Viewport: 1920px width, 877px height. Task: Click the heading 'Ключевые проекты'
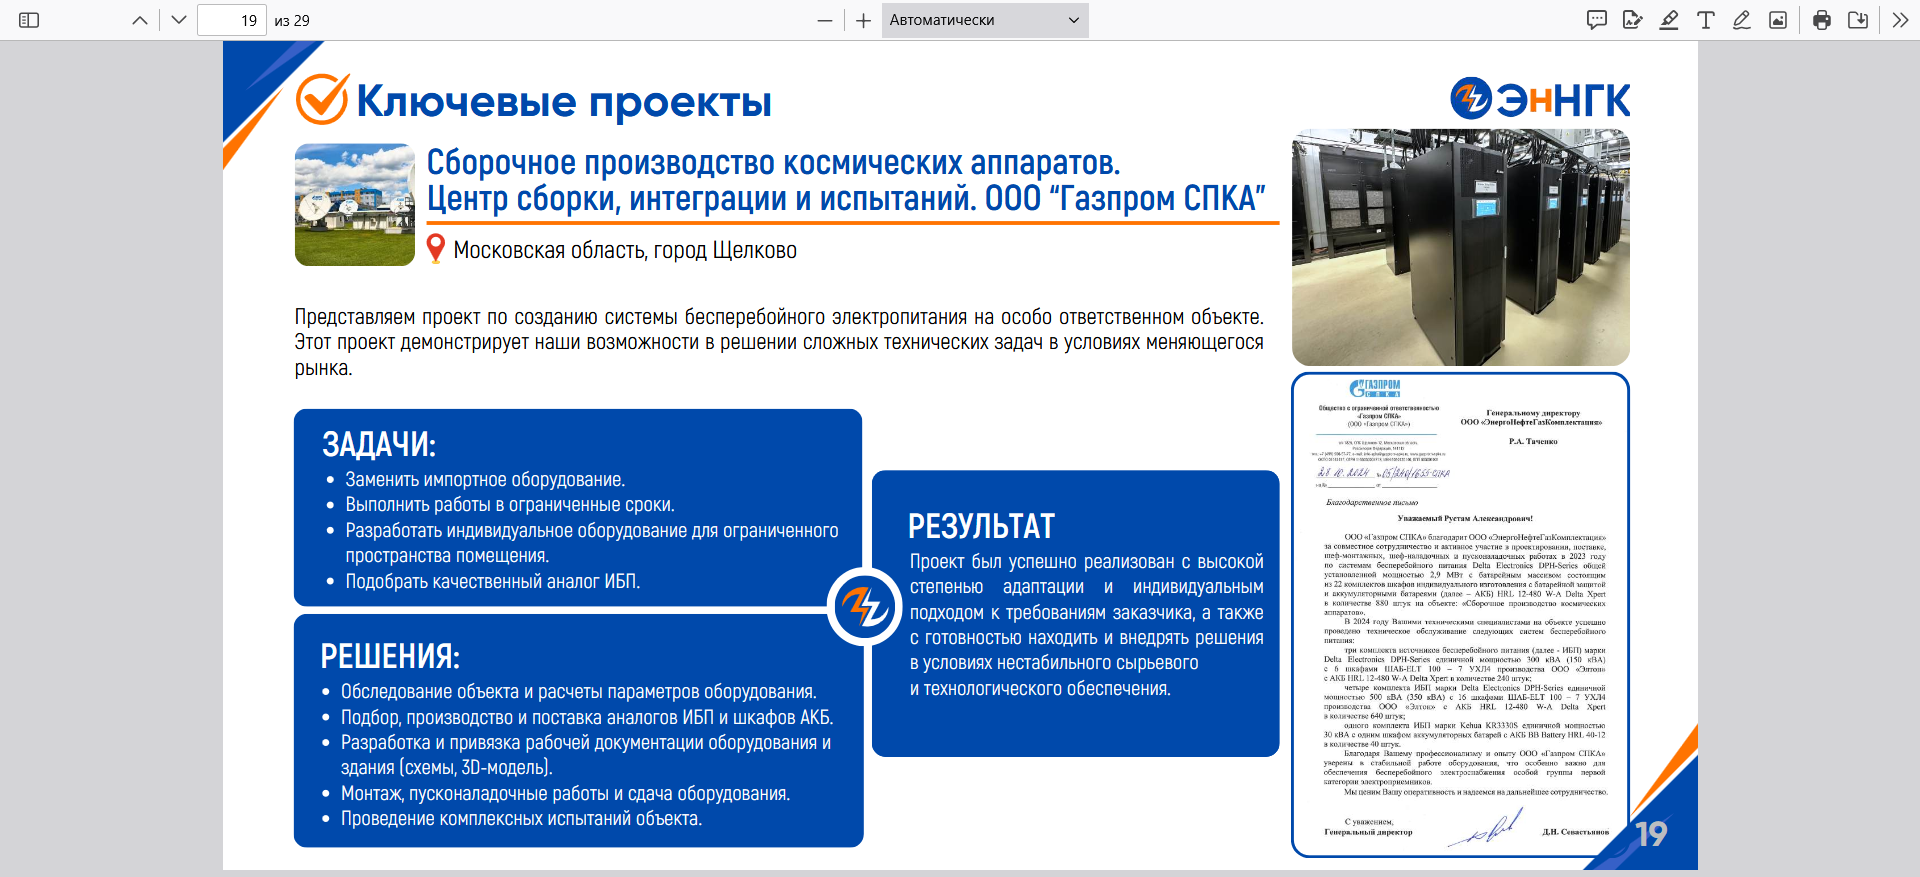pos(564,102)
